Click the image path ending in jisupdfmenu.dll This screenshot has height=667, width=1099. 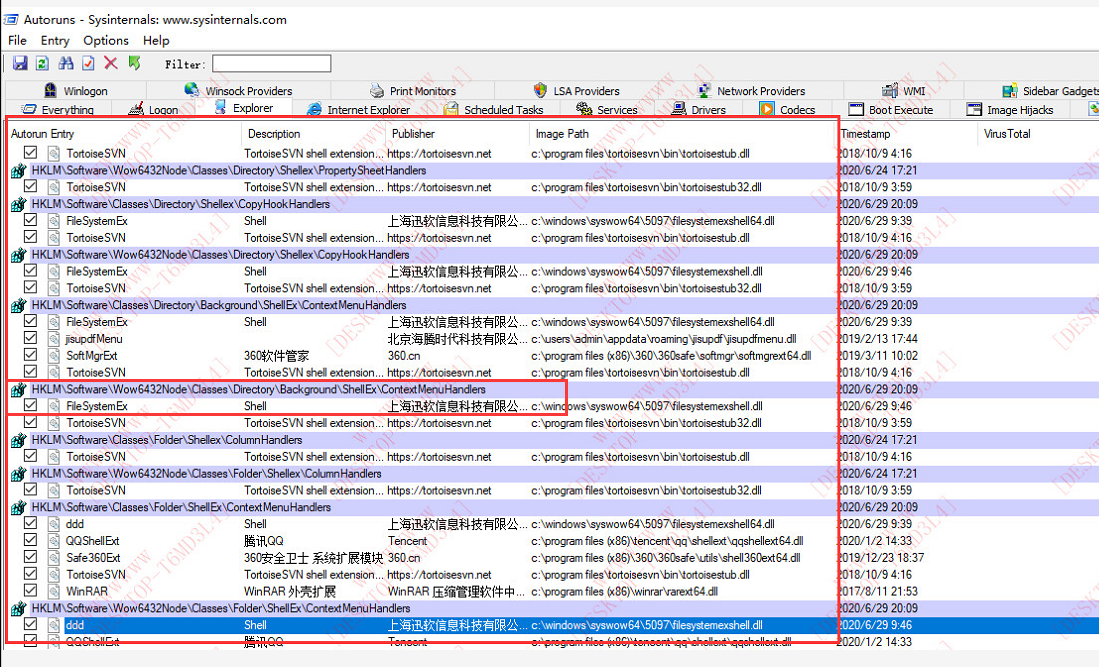coord(664,339)
